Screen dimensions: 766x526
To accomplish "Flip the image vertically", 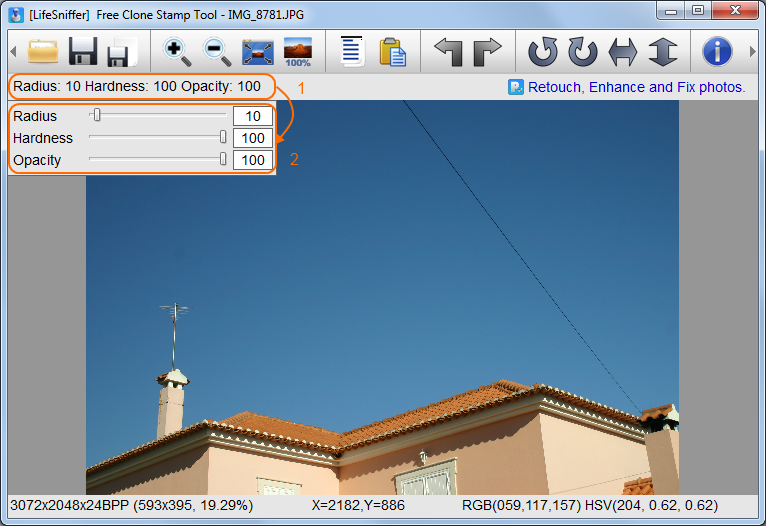I will click(x=663, y=52).
